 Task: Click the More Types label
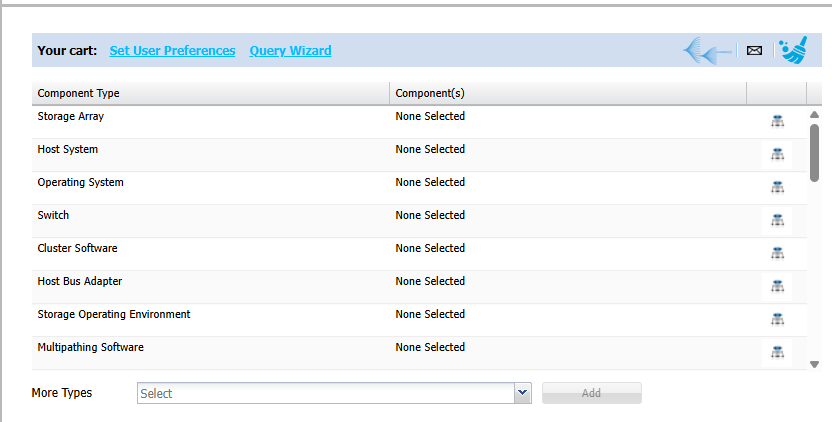62,393
